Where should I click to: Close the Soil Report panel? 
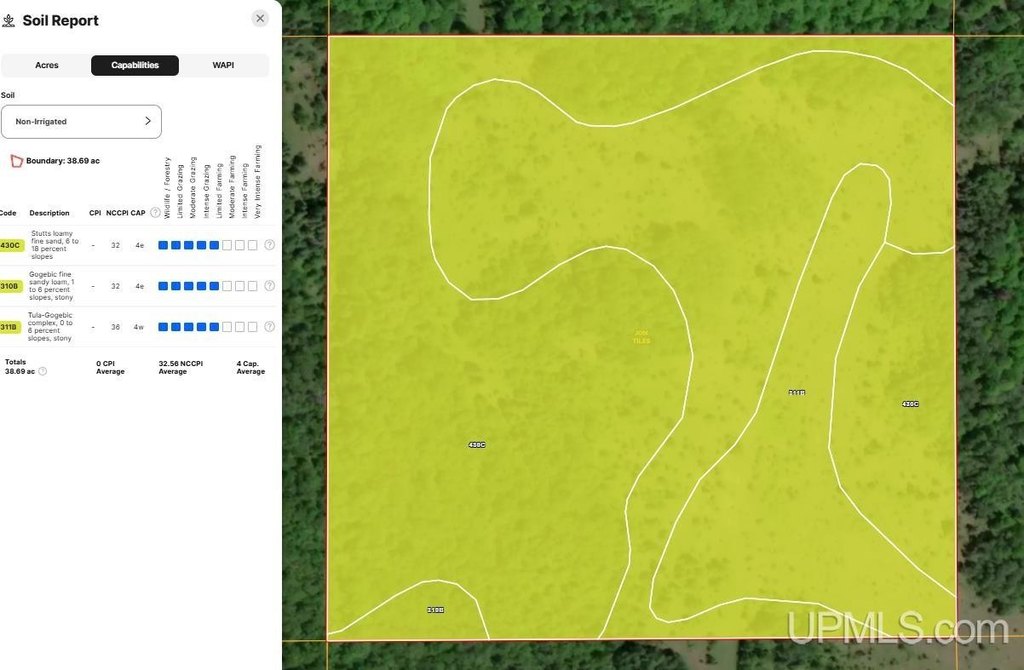tap(260, 18)
